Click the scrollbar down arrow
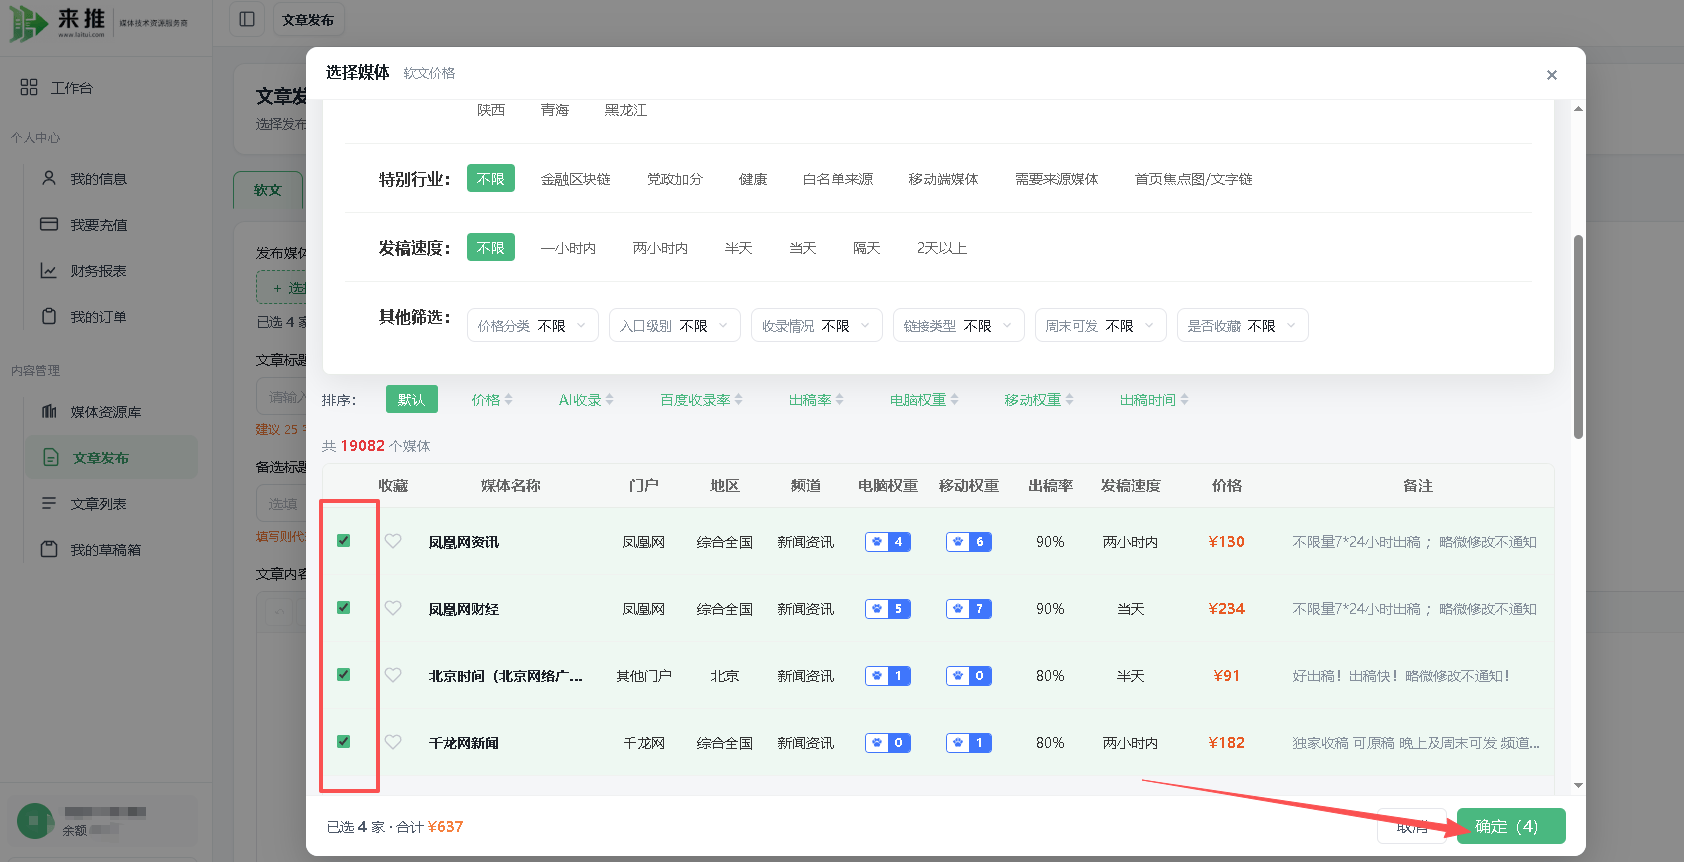1684x862 pixels. pos(1578,786)
